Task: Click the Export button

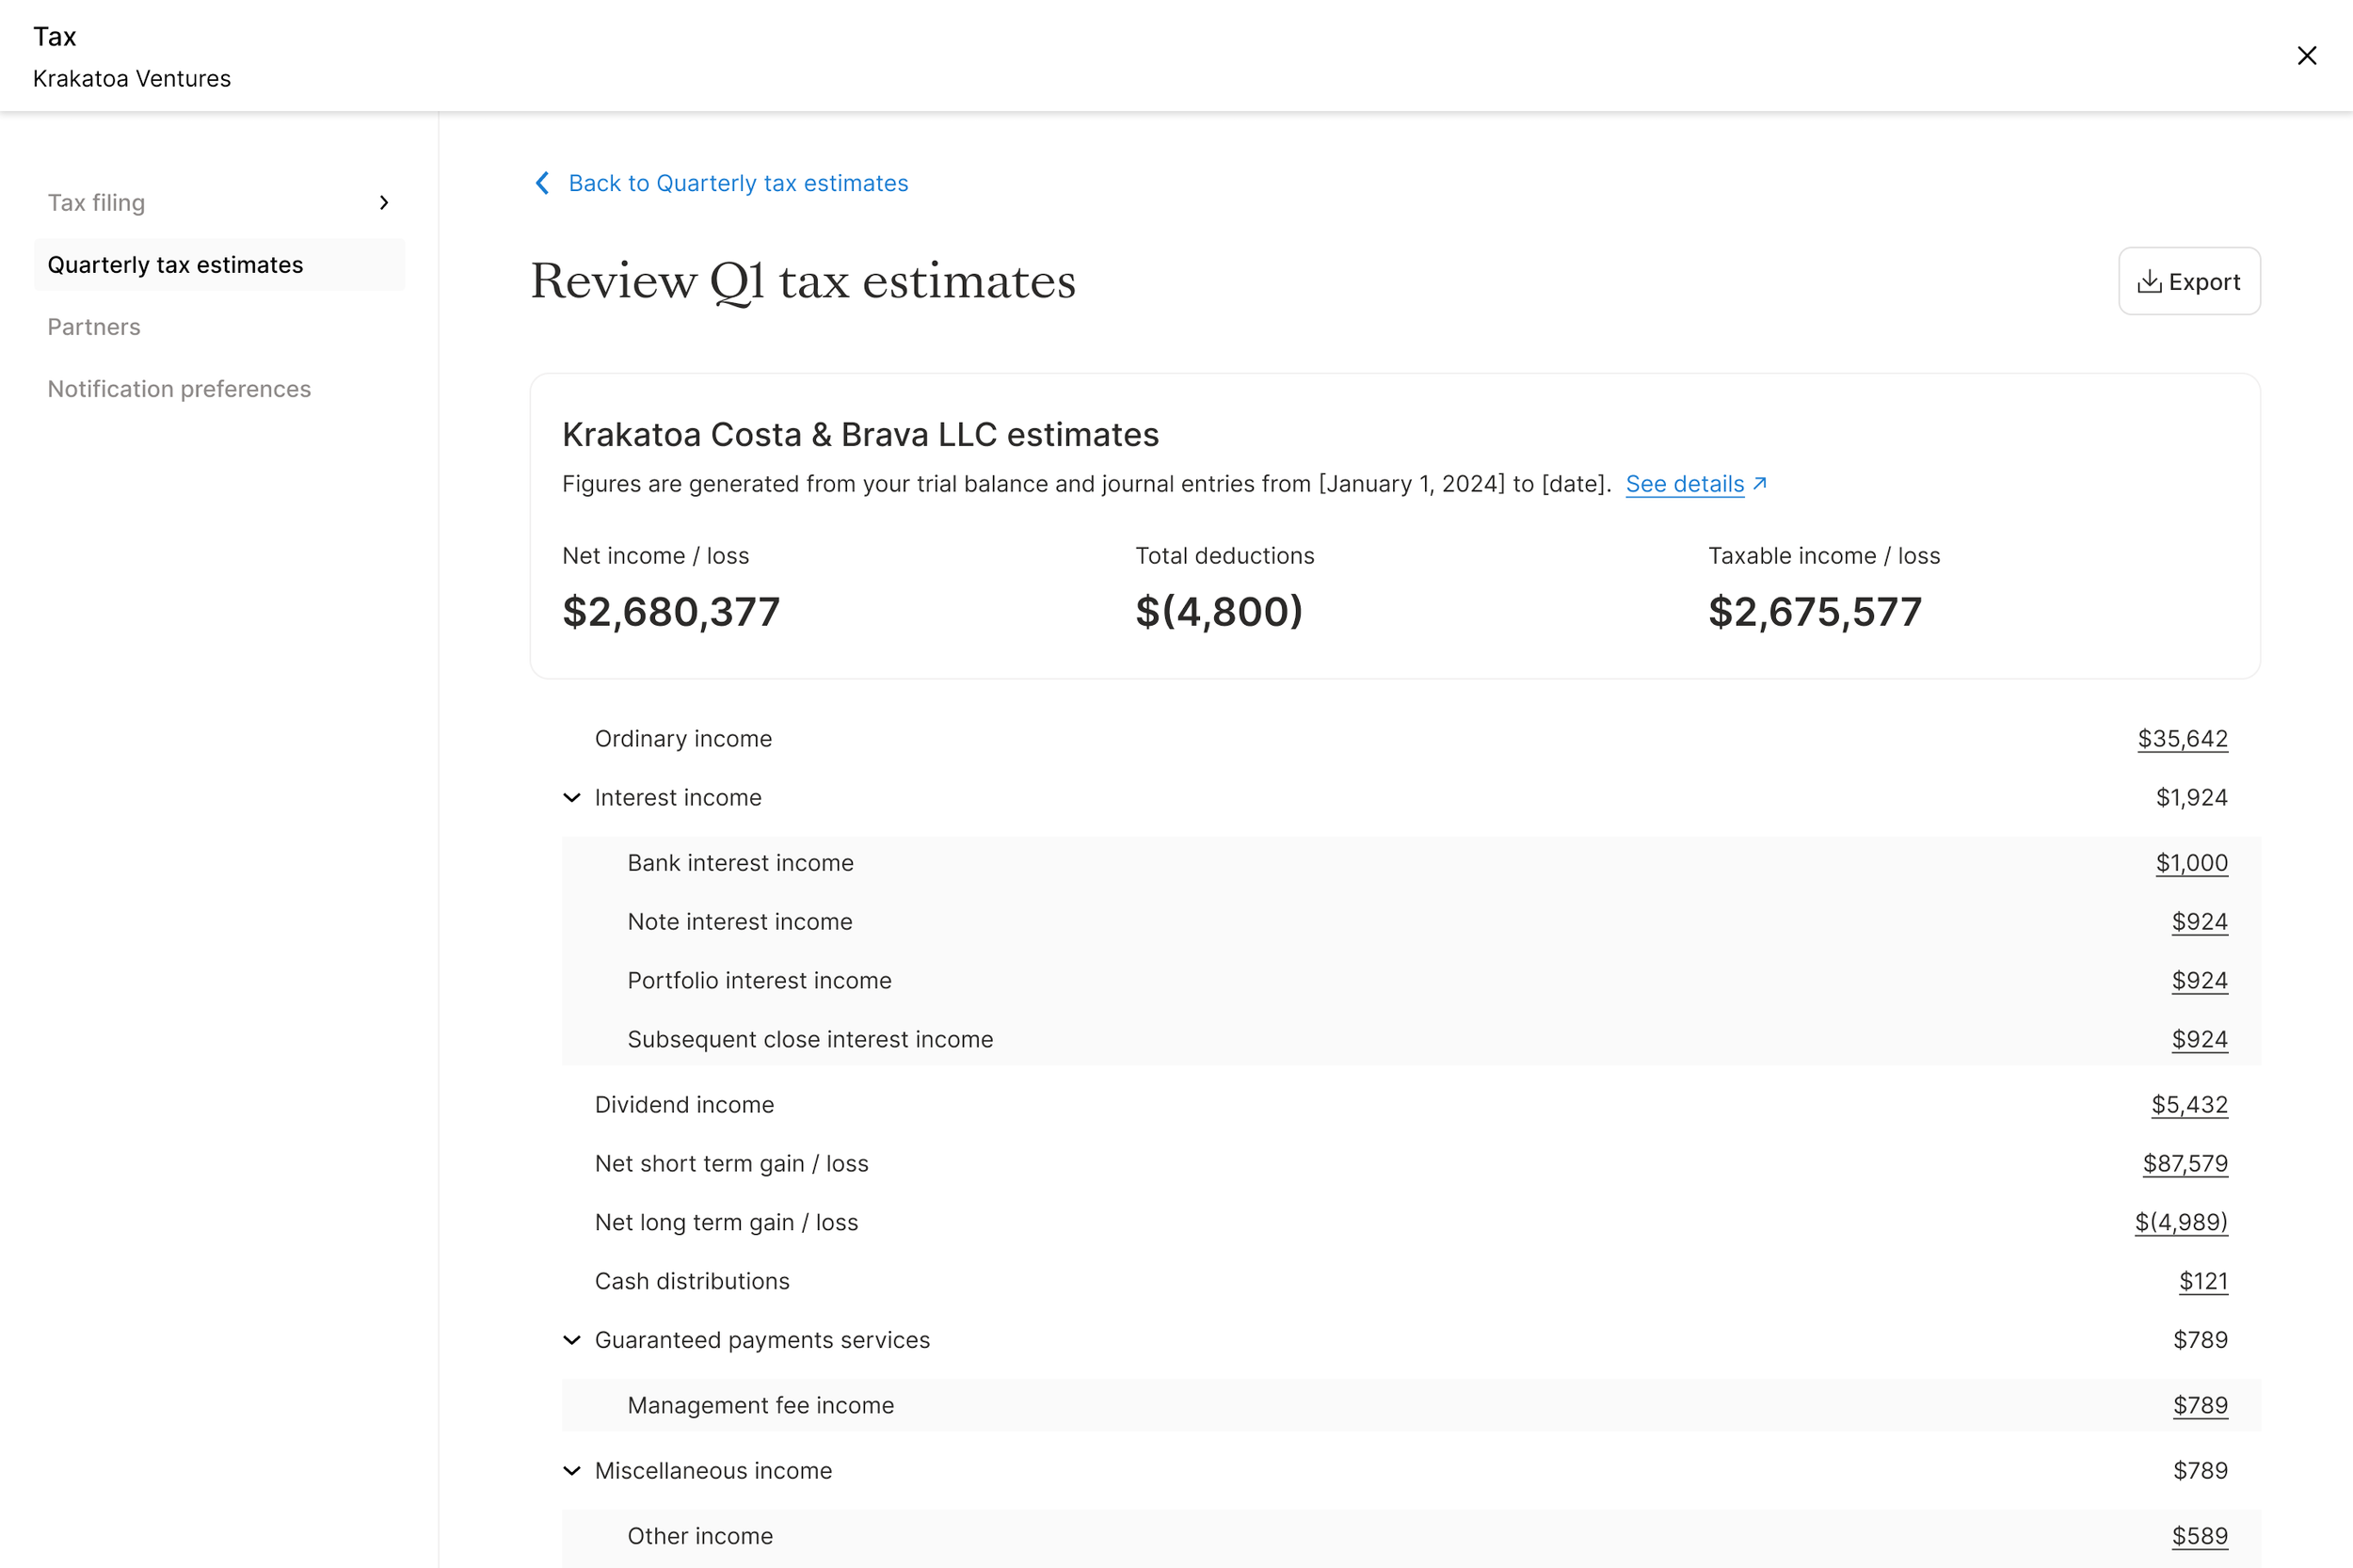Action: (x=2188, y=282)
